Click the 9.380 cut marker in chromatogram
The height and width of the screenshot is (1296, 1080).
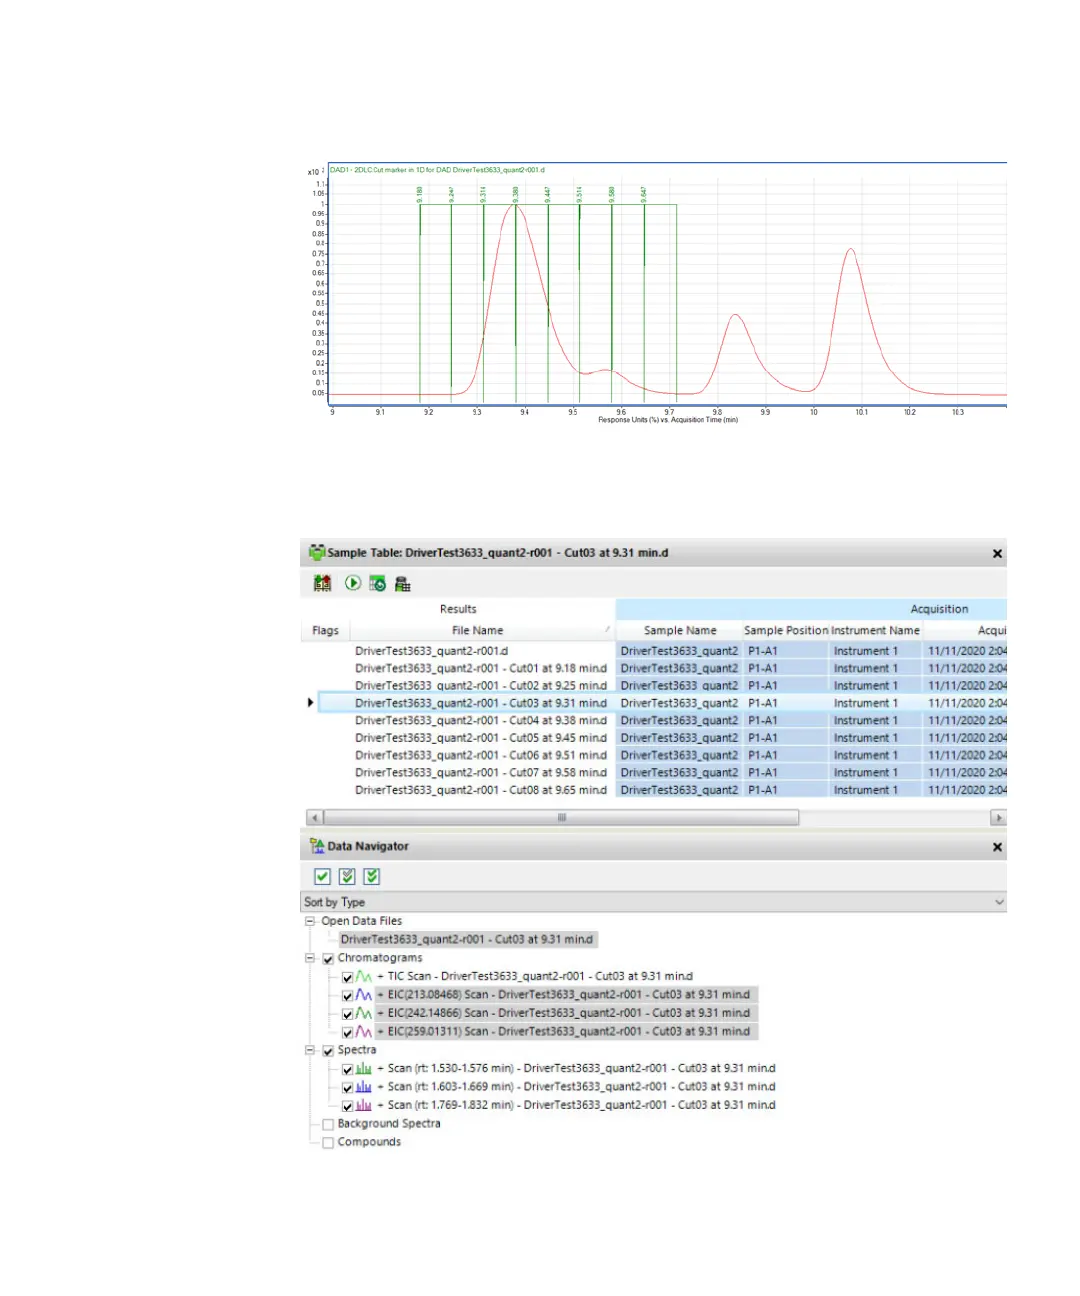click(x=515, y=194)
